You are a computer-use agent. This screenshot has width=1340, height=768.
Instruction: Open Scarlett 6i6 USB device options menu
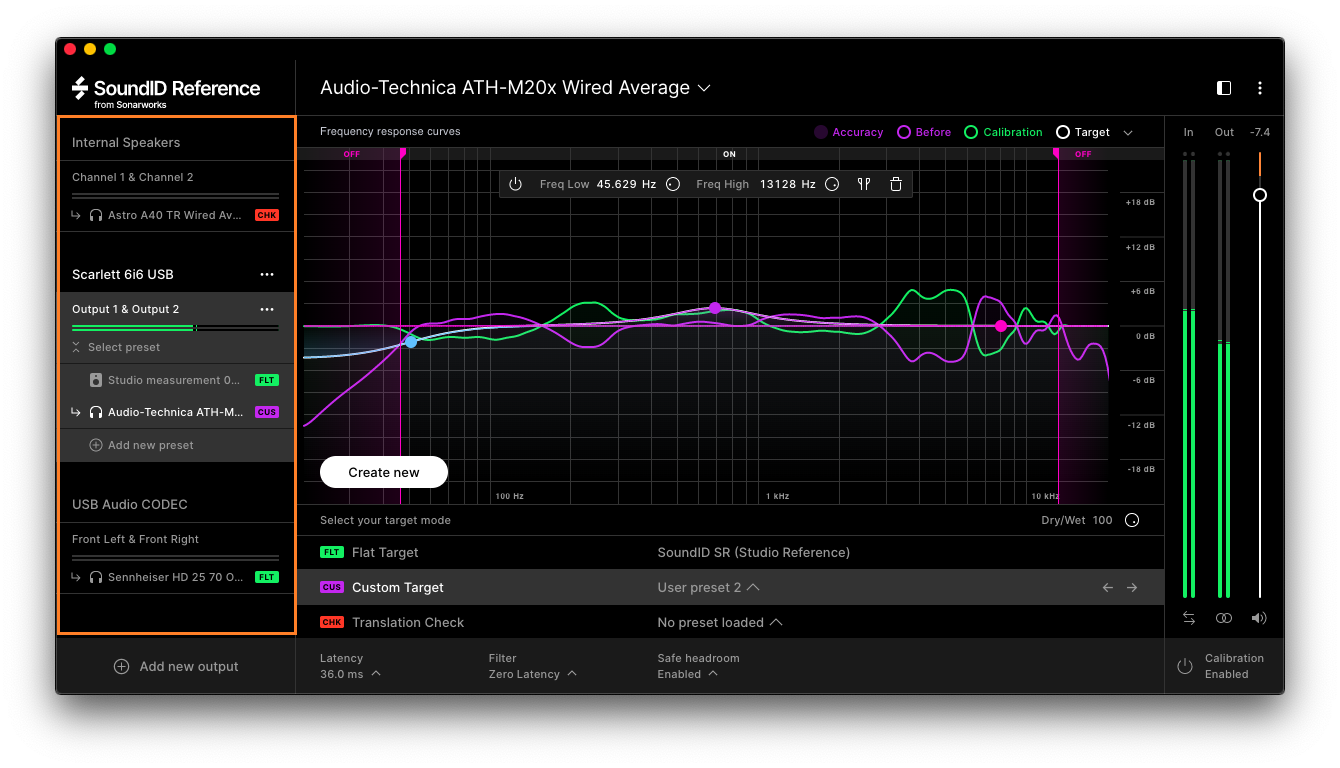click(x=267, y=274)
